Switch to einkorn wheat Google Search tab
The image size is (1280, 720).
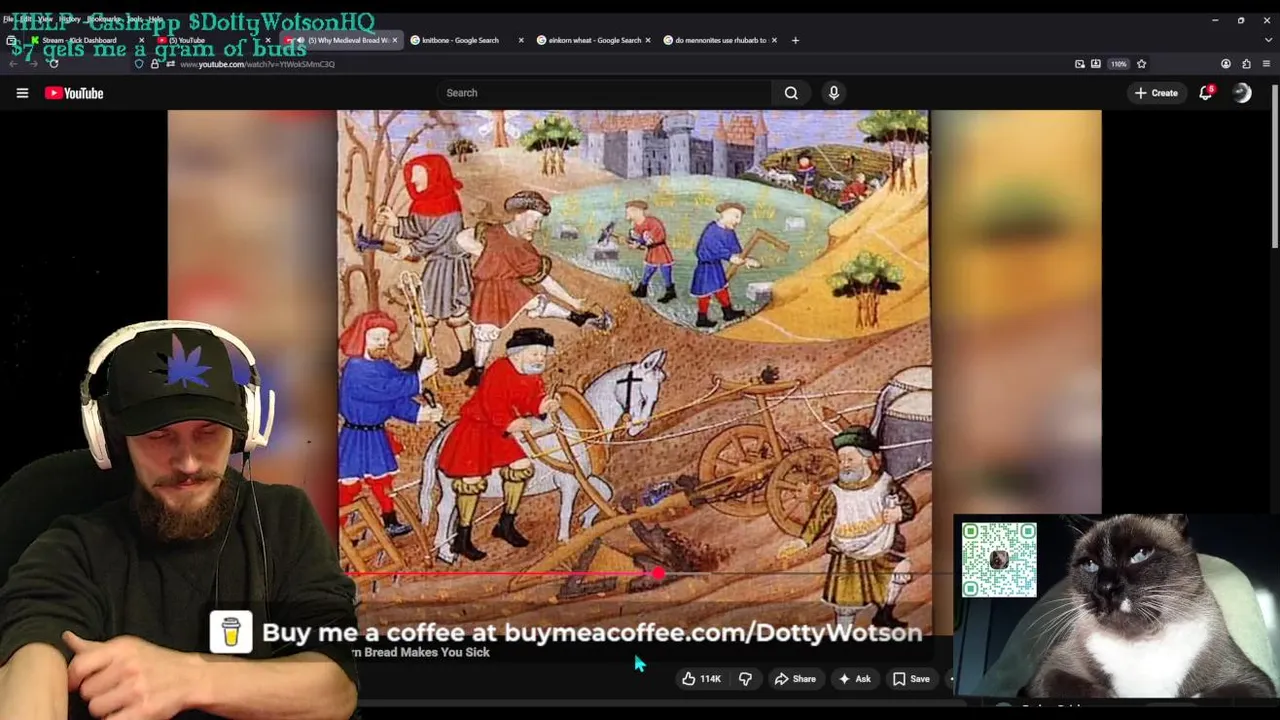click(x=594, y=40)
